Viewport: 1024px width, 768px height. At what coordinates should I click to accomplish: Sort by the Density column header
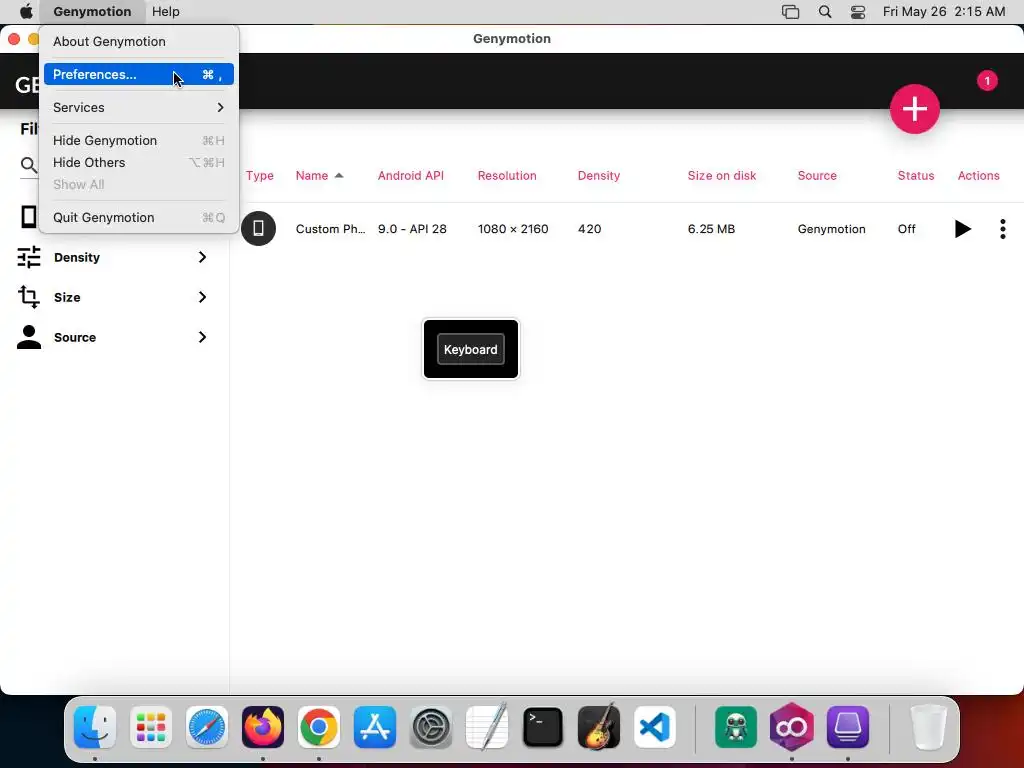click(599, 176)
